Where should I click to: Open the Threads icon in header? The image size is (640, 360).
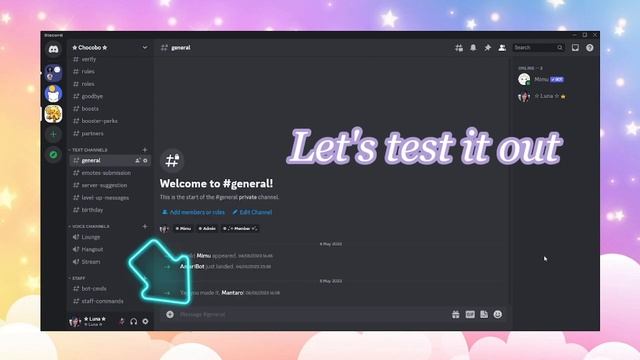click(459, 48)
